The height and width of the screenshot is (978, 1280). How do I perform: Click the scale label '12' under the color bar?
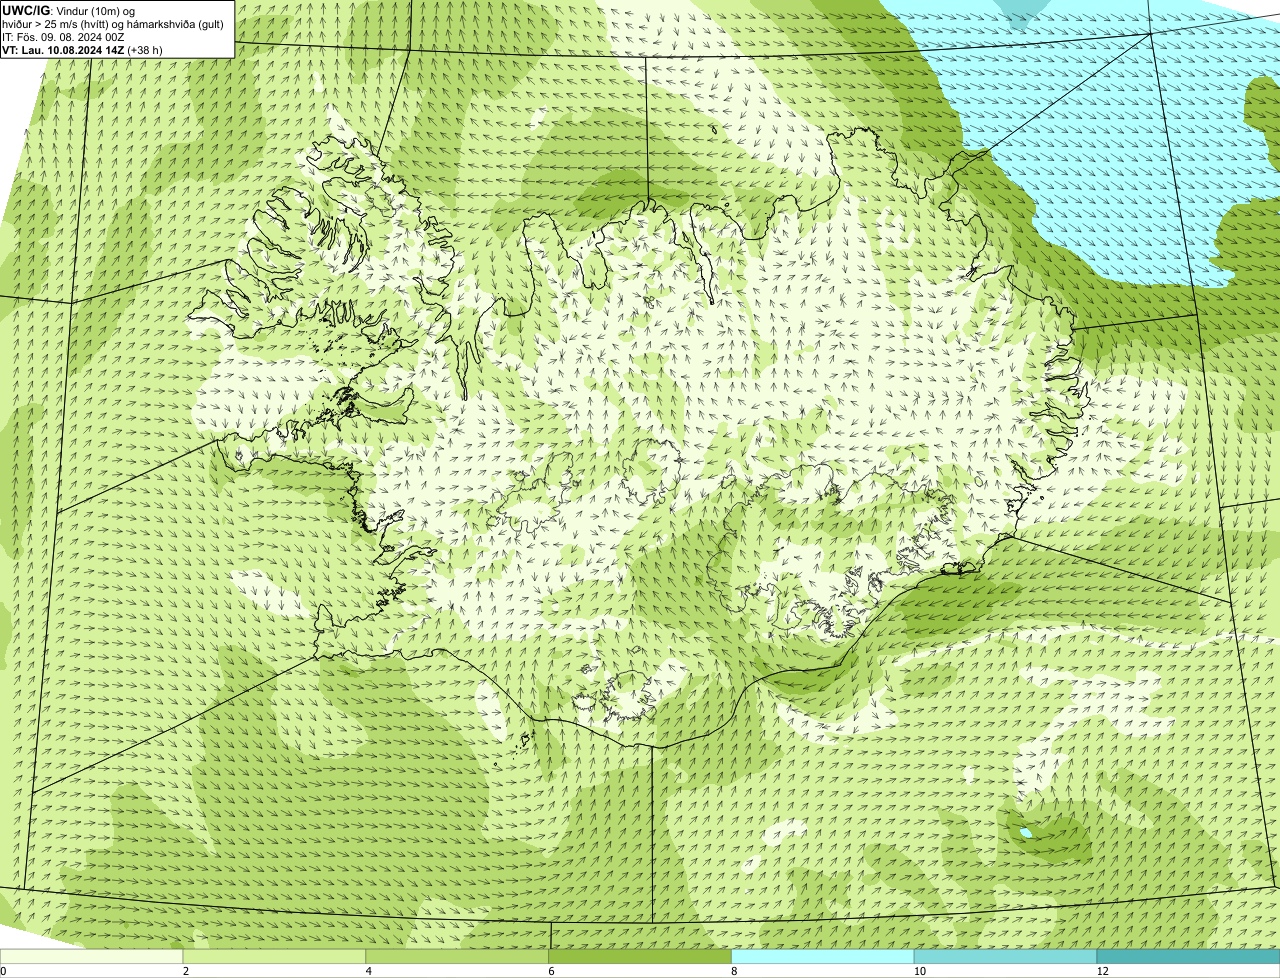(x=1102, y=971)
